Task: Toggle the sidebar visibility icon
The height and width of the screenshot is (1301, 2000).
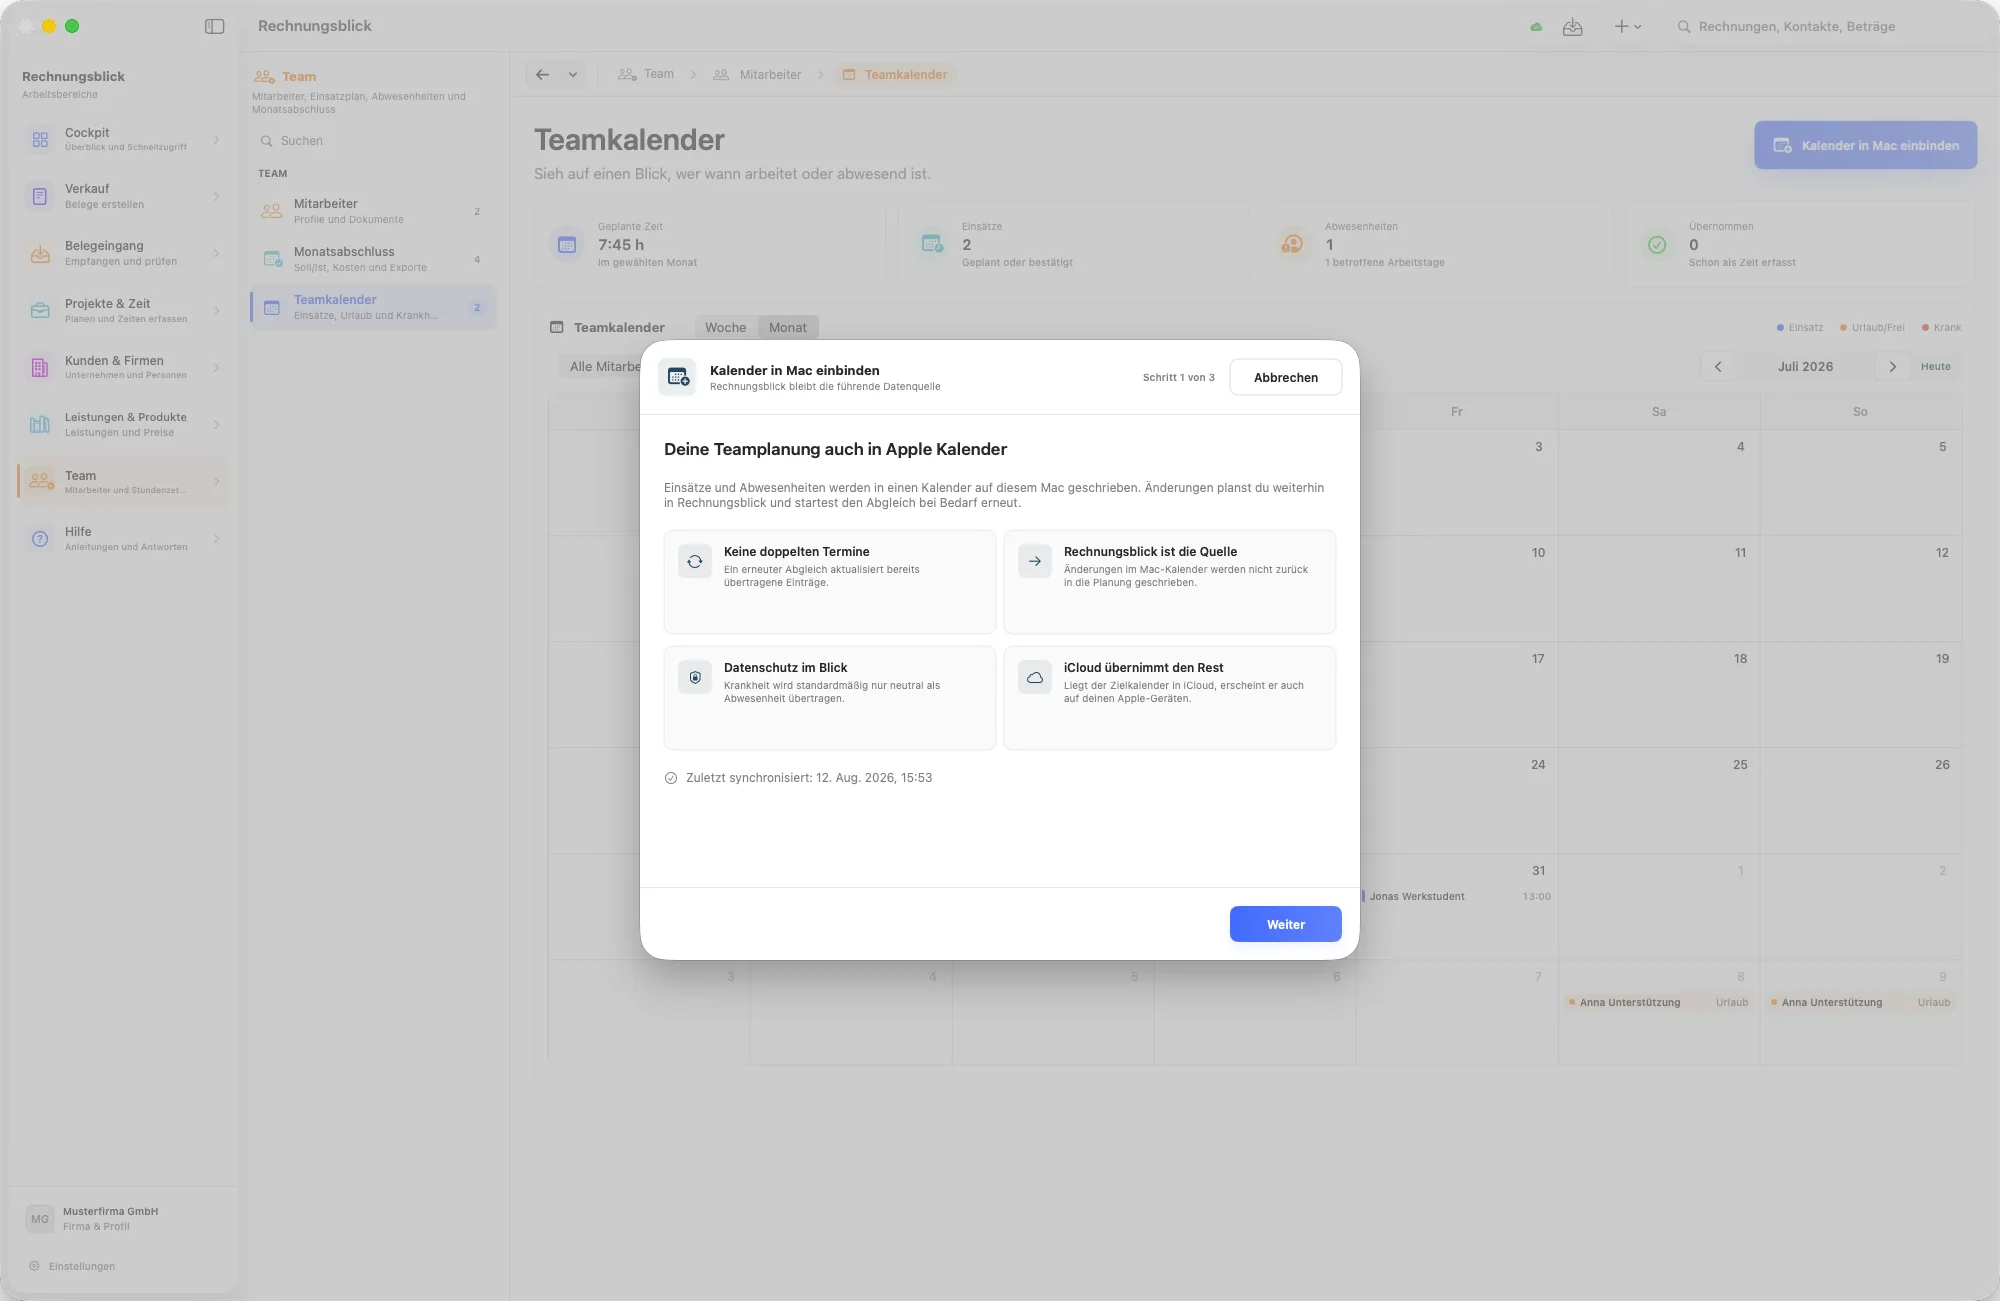Action: [x=214, y=26]
